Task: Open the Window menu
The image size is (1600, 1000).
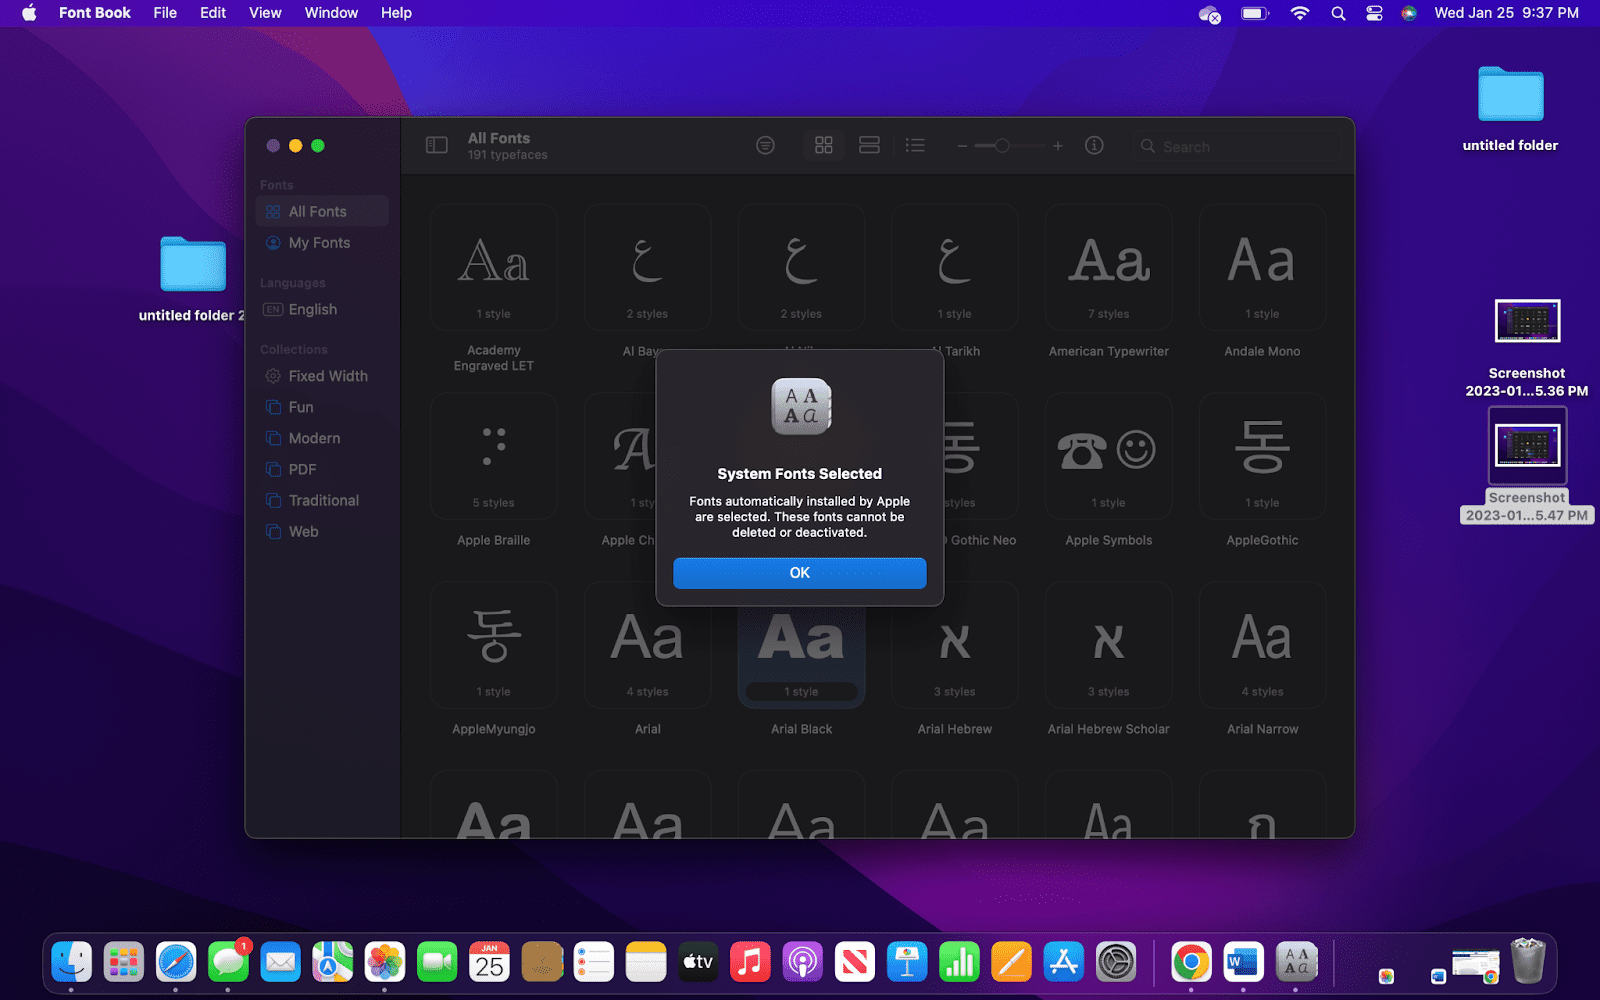Action: (x=331, y=13)
